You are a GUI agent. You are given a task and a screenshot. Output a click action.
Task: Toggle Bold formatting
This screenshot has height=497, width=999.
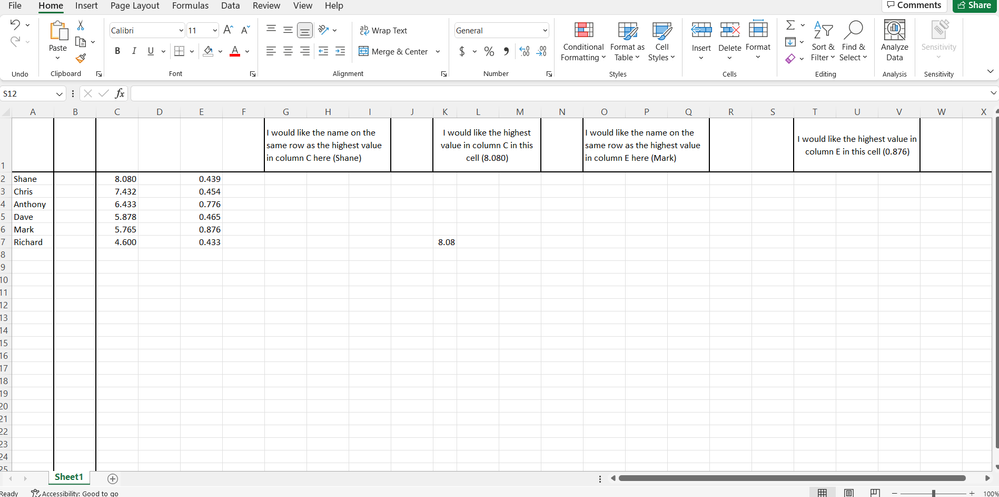tap(118, 51)
